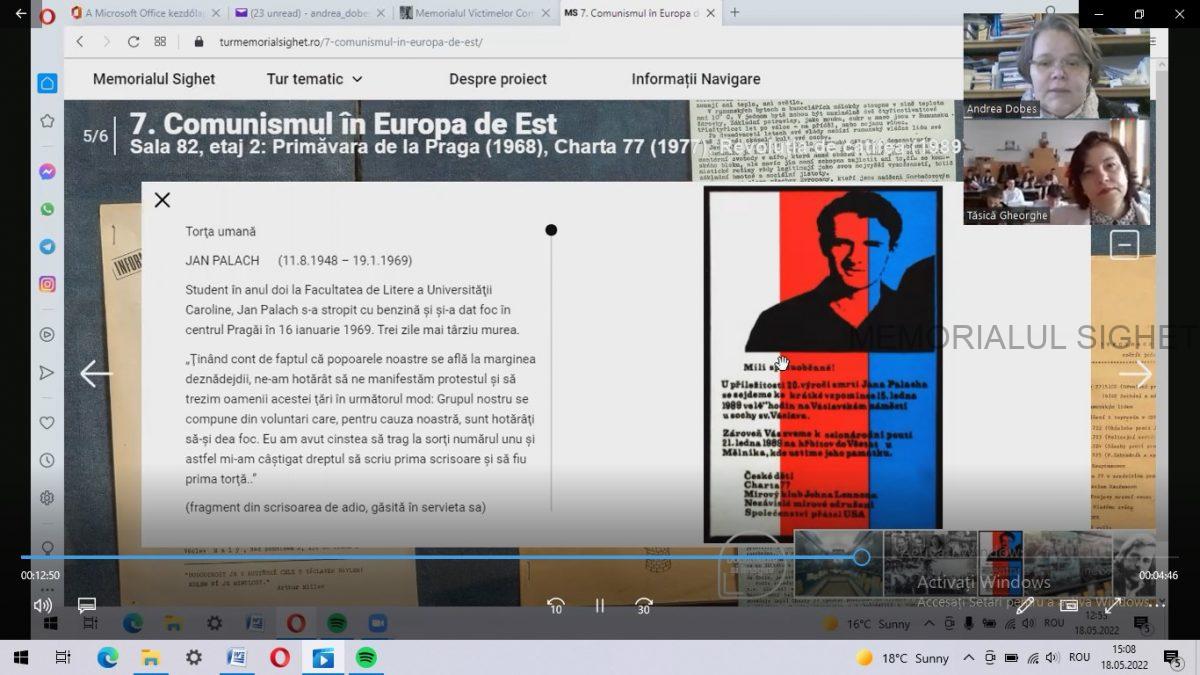Select the Andrea Dobes video thumbnail
The width and height of the screenshot is (1200, 675).
pos(1056,65)
